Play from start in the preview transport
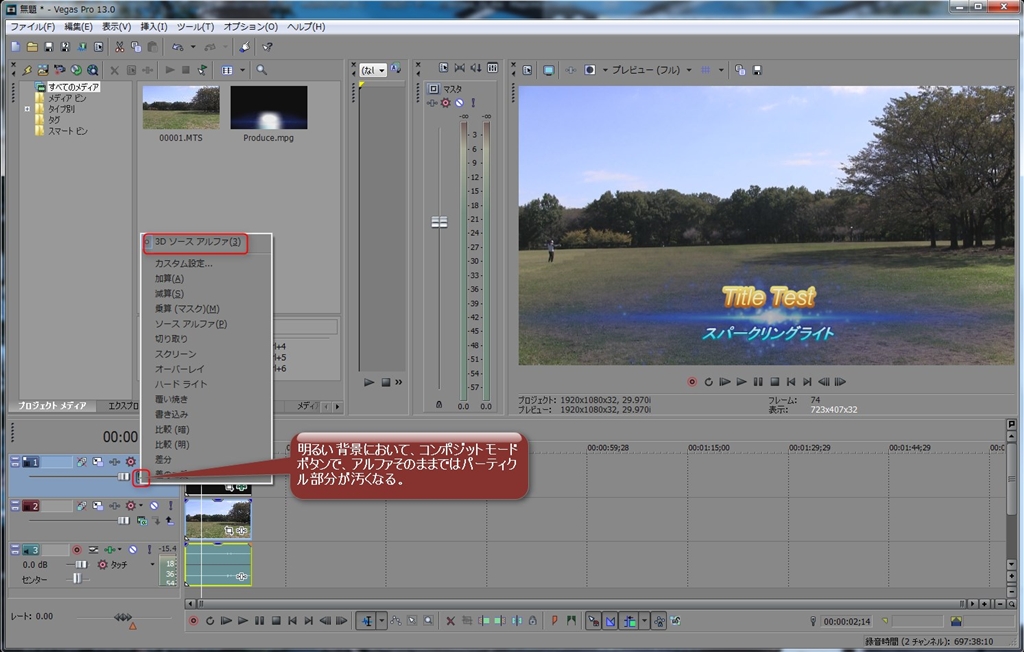The image size is (1024, 652). click(x=724, y=382)
